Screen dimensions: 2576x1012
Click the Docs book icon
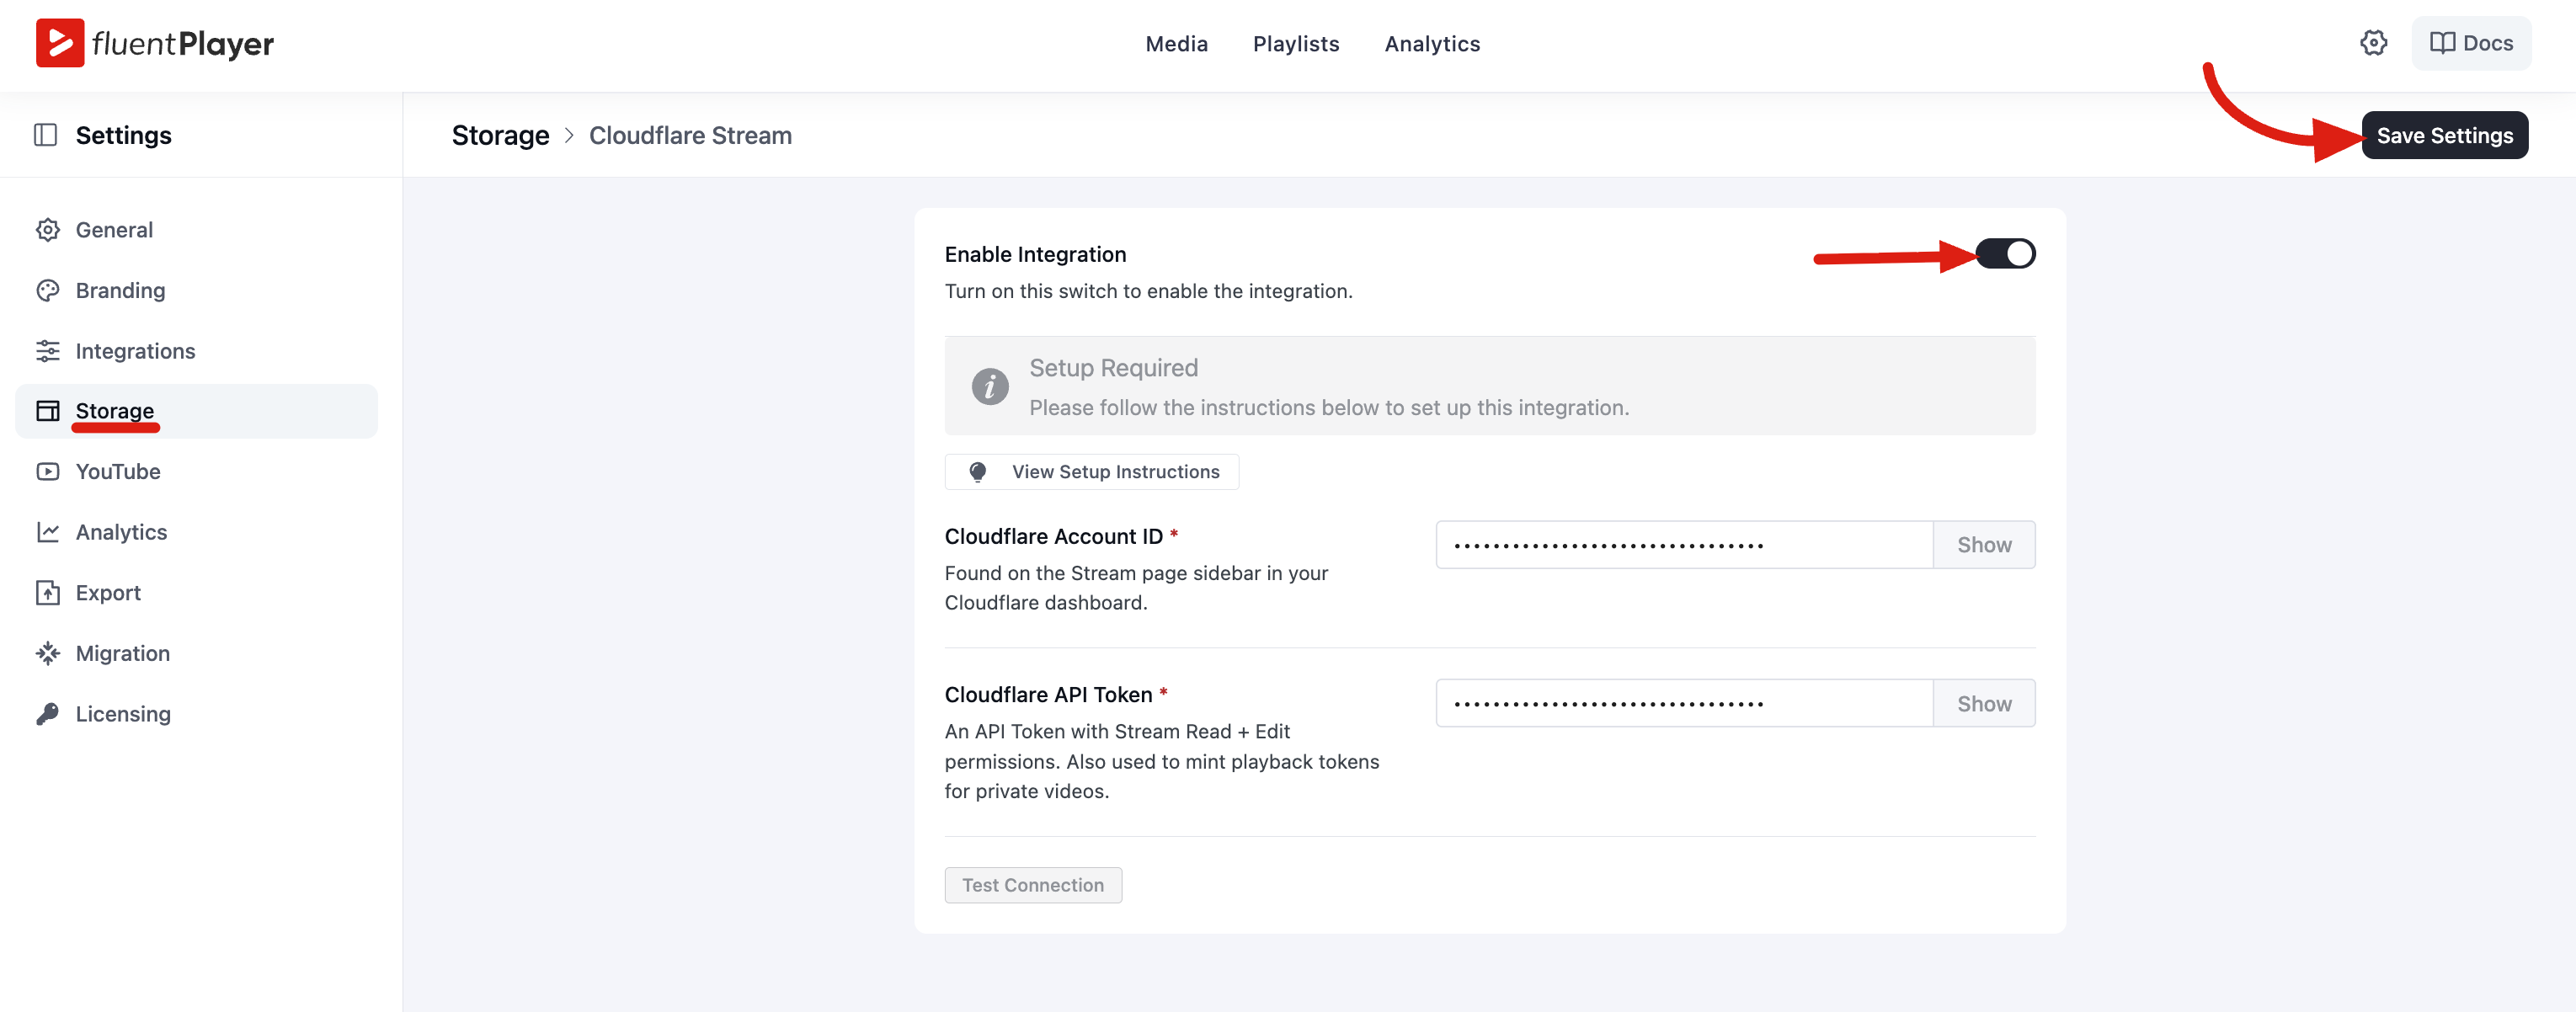point(2442,43)
